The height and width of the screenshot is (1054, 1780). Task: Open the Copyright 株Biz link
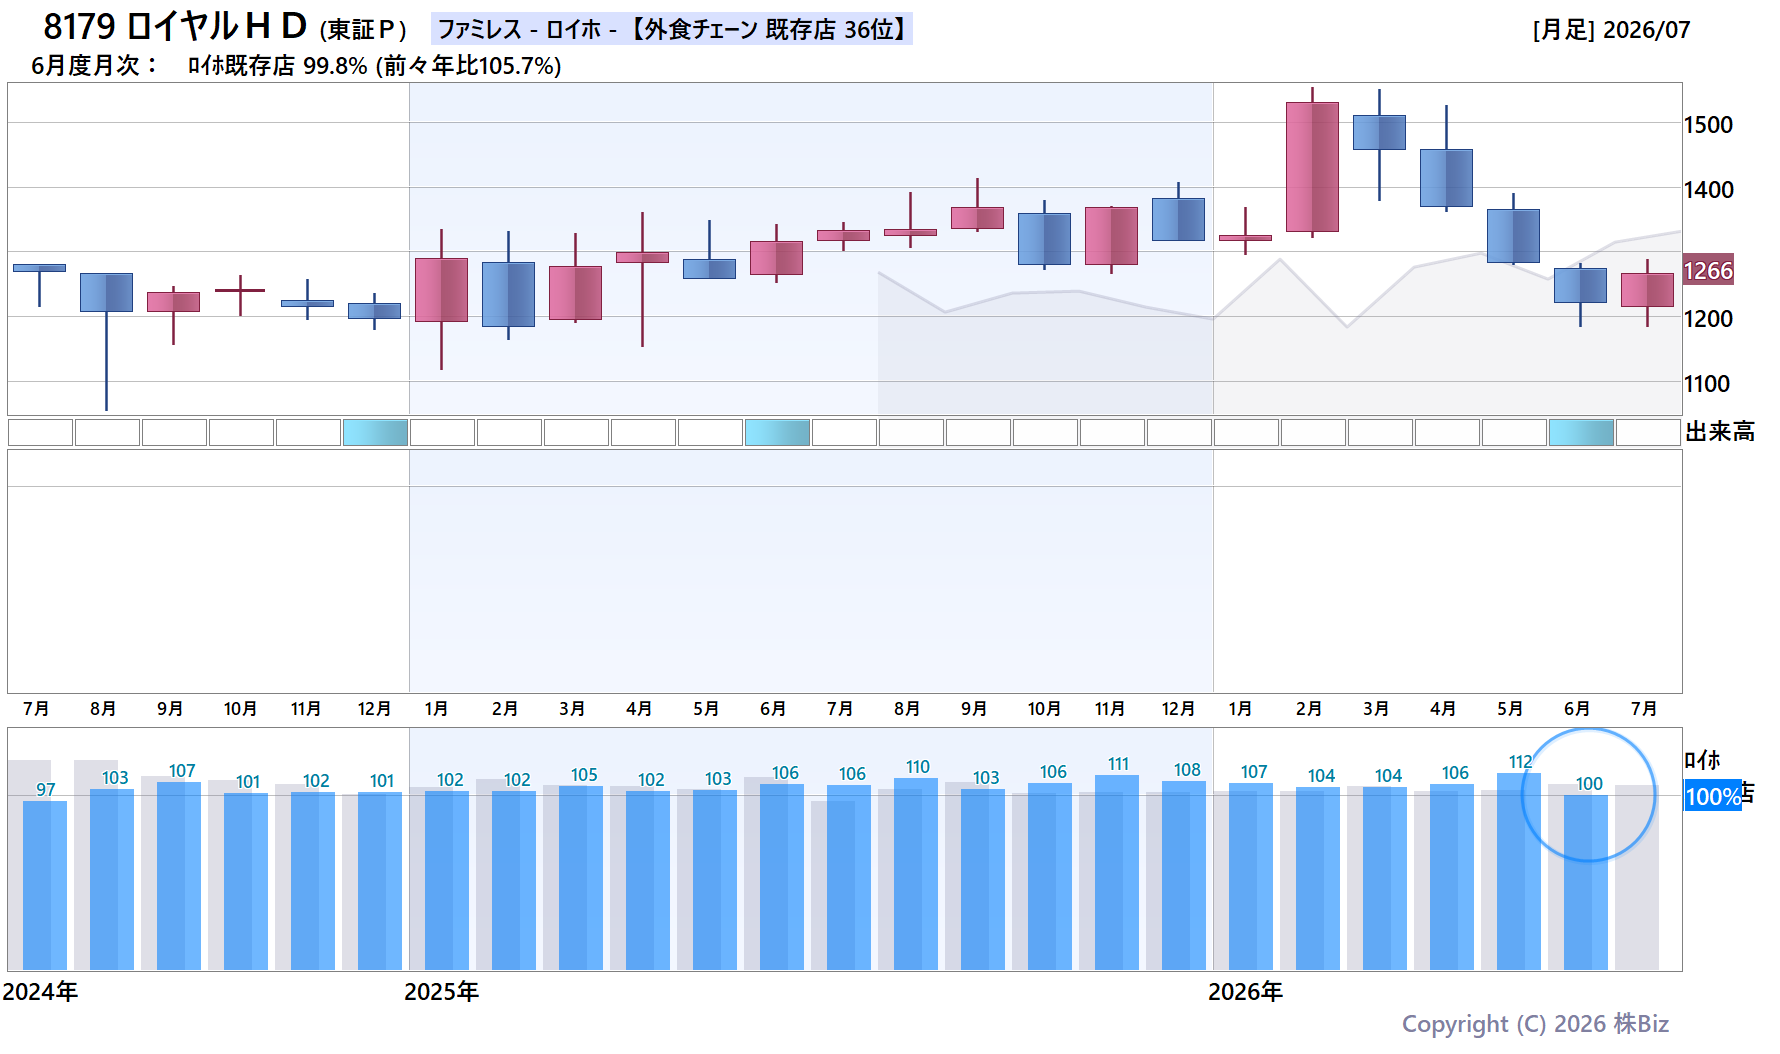pos(1535,1024)
